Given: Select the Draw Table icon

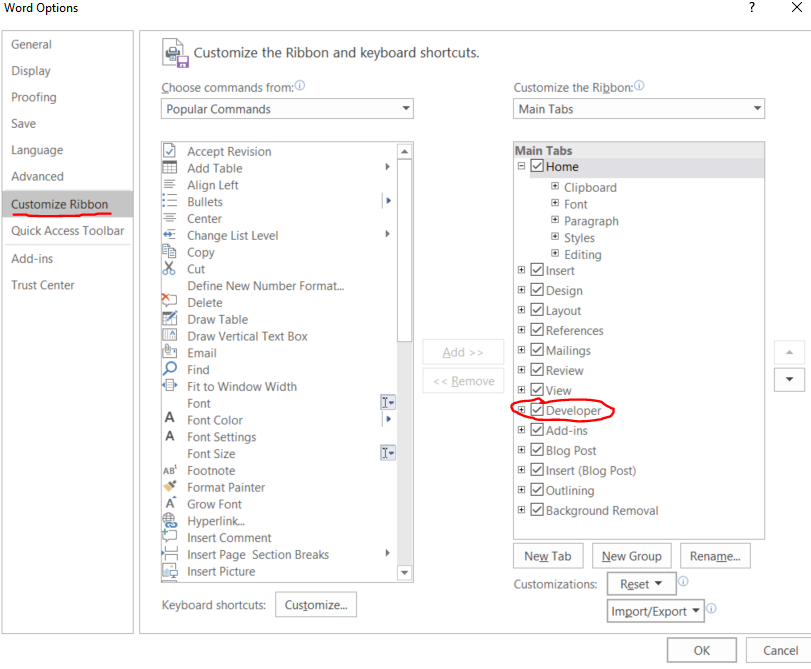Looking at the screenshot, I should 170,318.
